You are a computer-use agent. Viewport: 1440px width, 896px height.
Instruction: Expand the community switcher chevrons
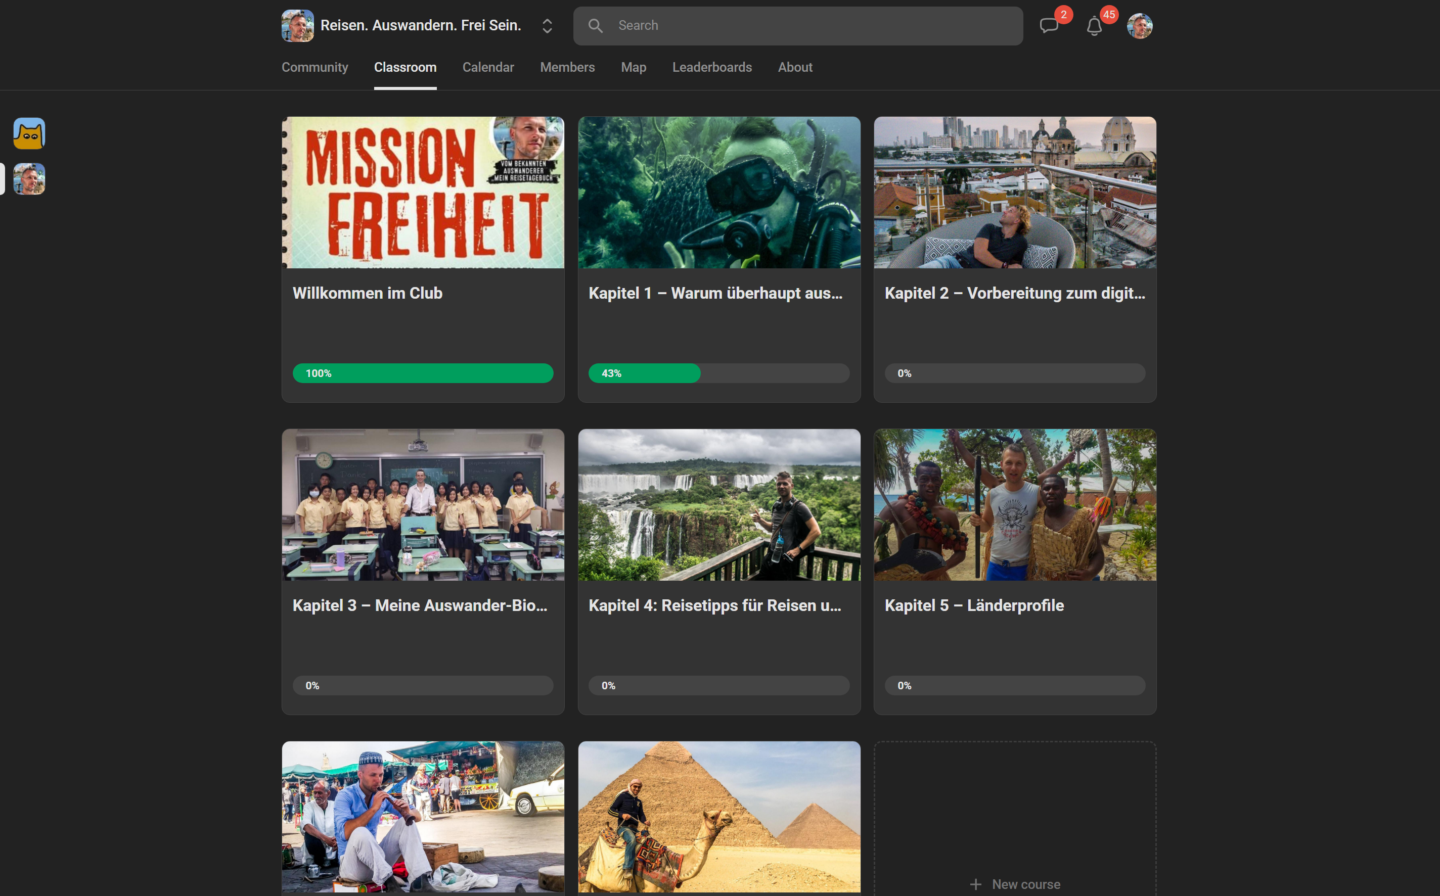[x=547, y=26]
